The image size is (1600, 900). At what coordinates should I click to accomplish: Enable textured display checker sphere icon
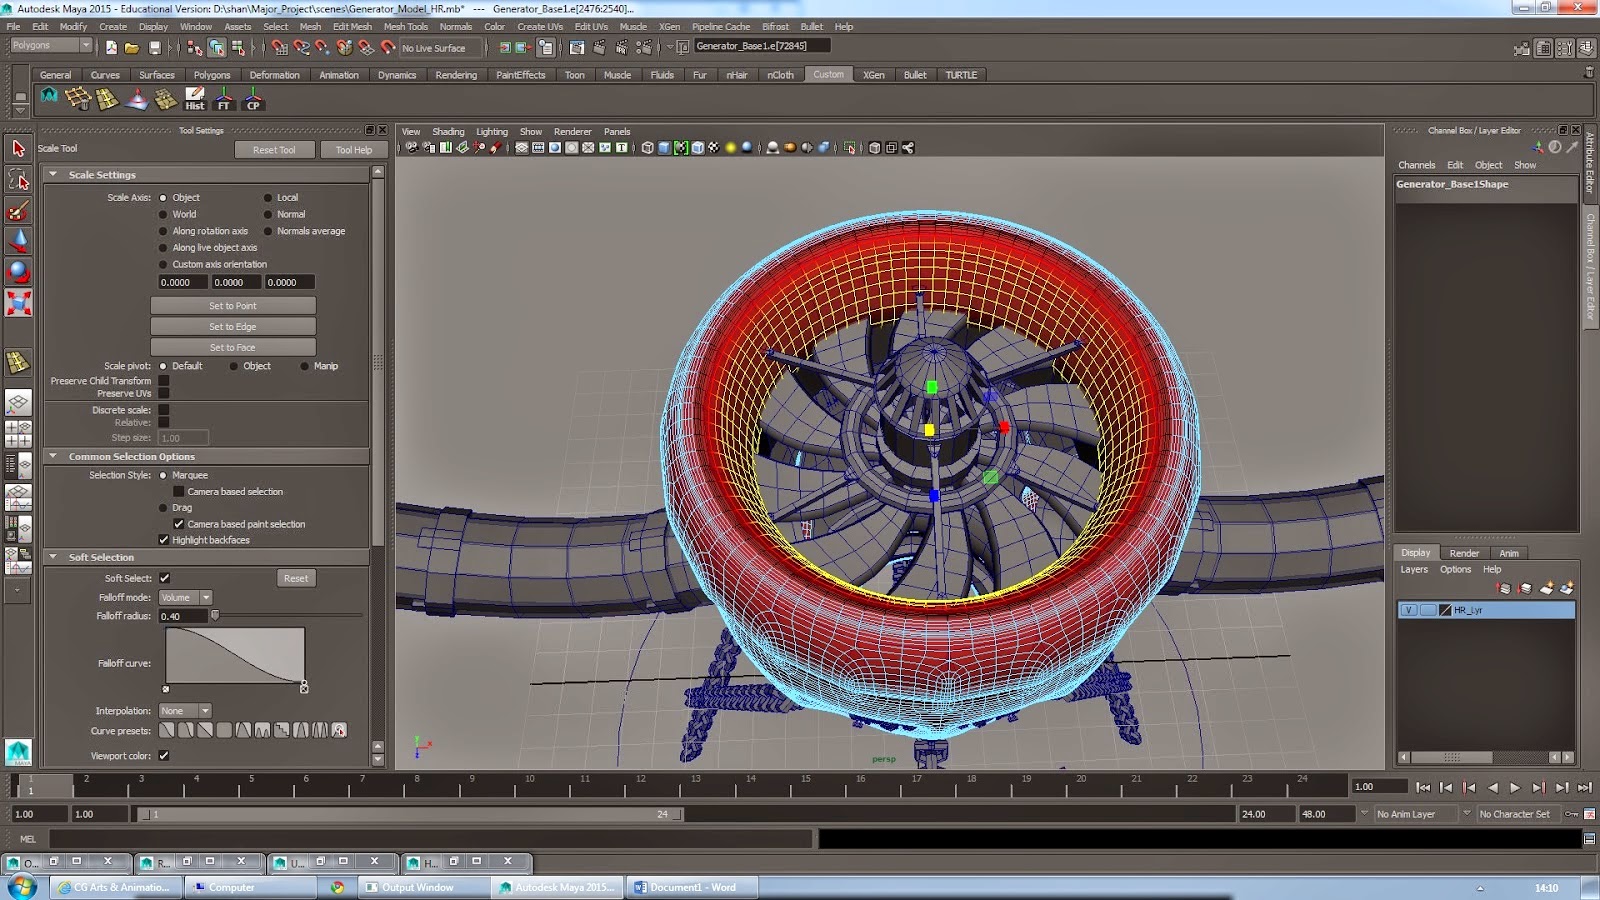click(713, 148)
